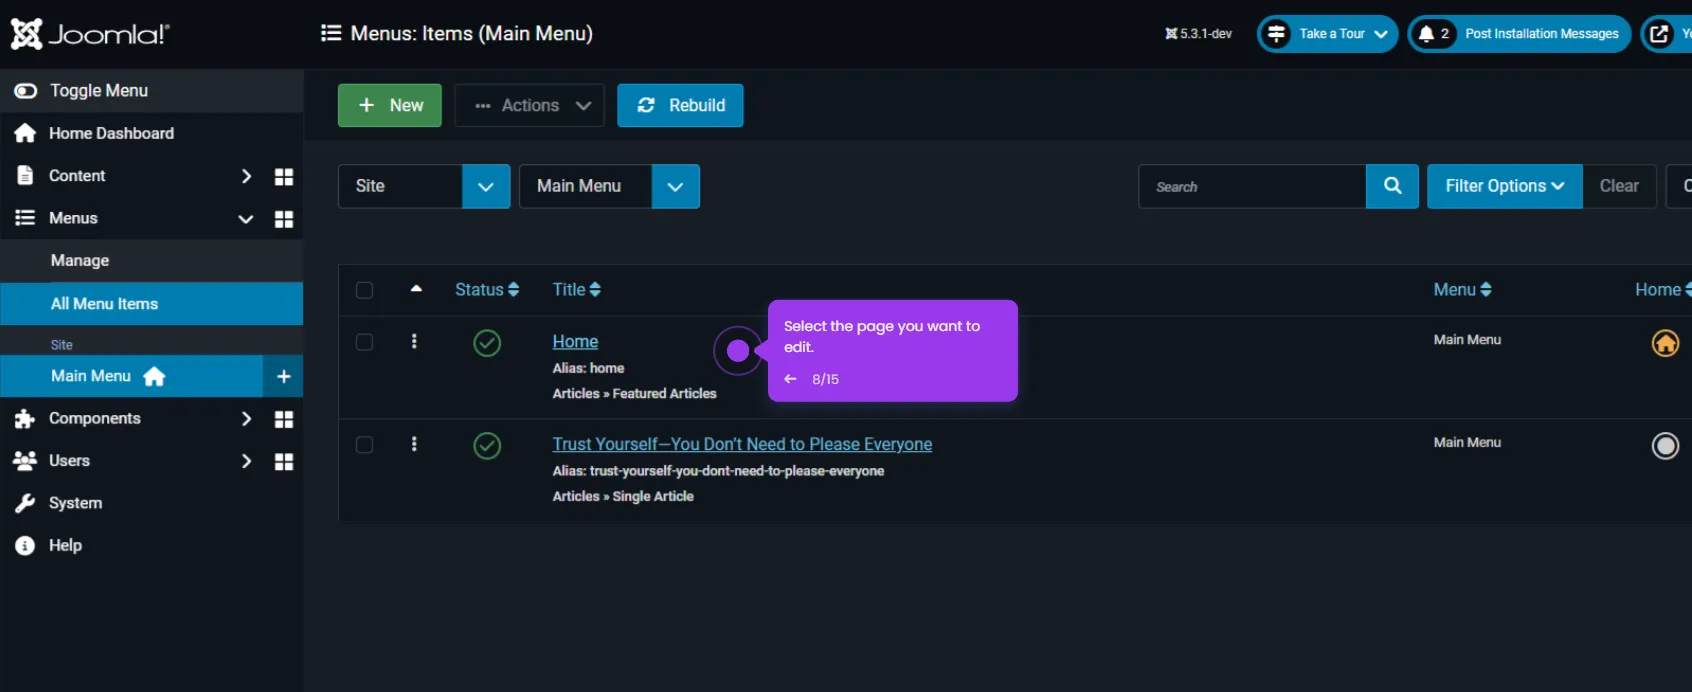Click the Rebuild button
The height and width of the screenshot is (692, 1692).
[680, 105]
